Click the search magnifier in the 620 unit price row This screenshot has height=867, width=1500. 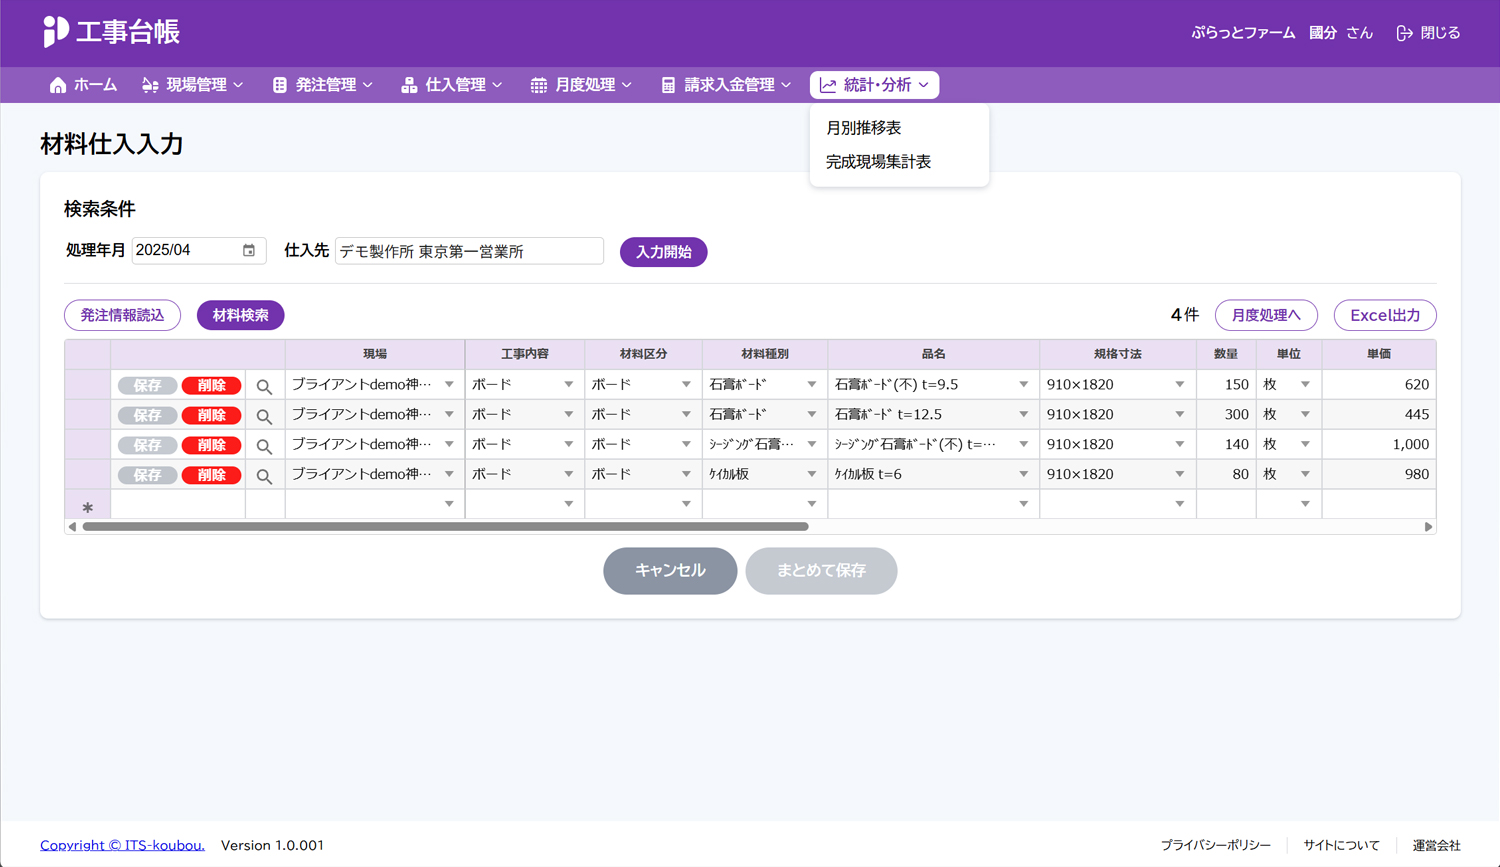[264, 386]
